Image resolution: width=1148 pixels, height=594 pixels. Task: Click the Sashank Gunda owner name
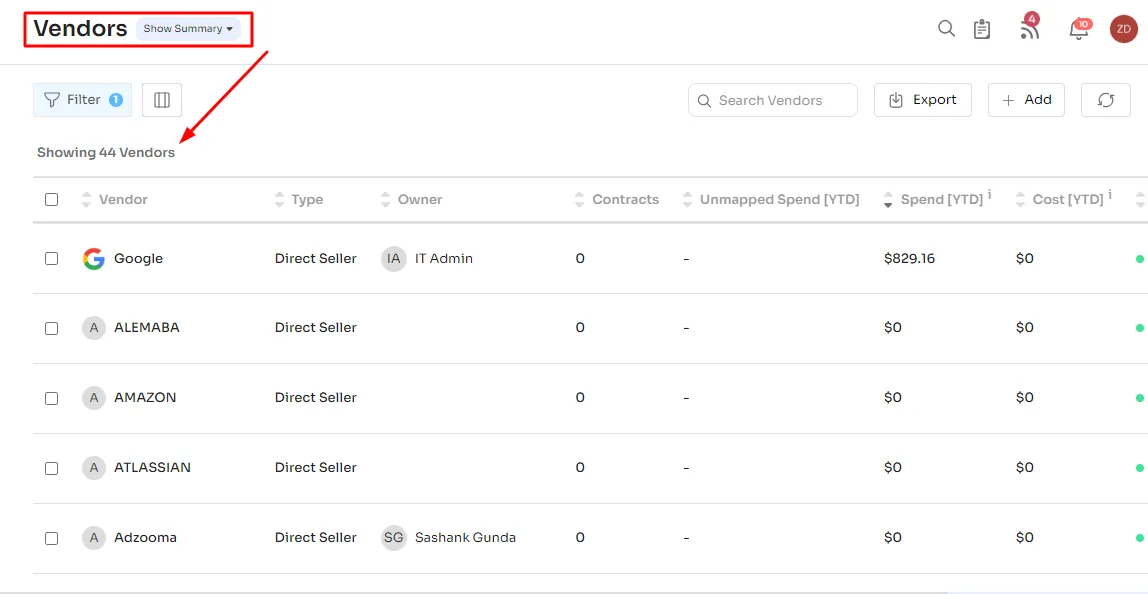[465, 538]
